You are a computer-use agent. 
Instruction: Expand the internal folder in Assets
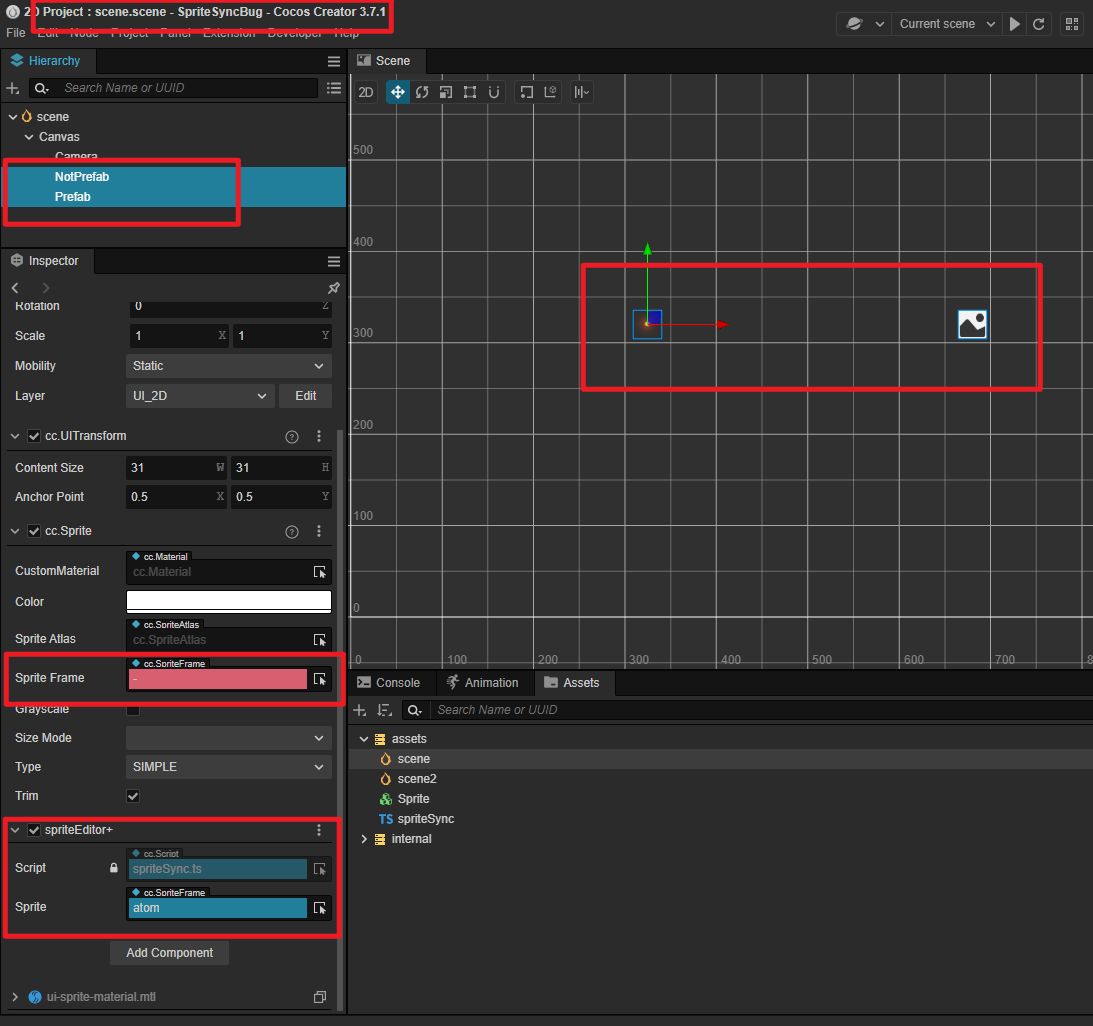point(364,839)
